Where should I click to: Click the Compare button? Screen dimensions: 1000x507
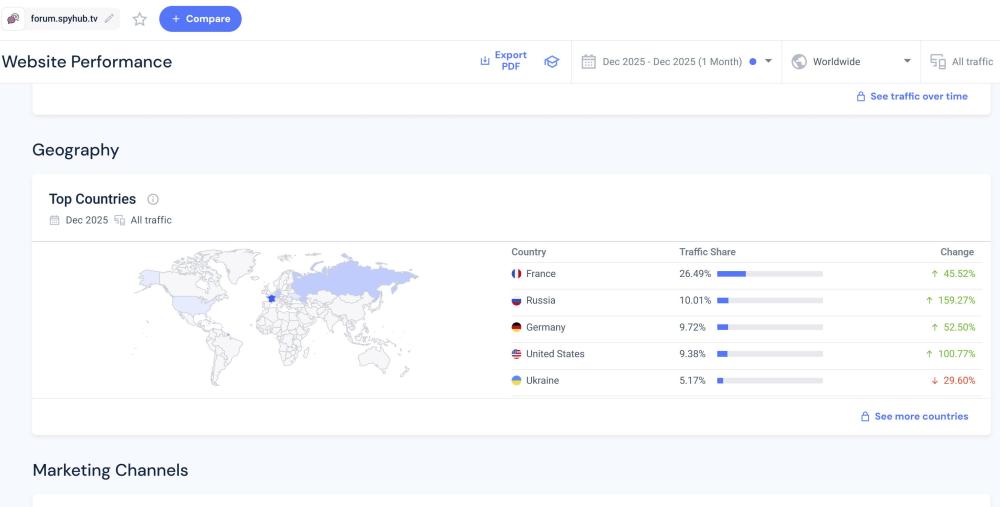(x=200, y=19)
